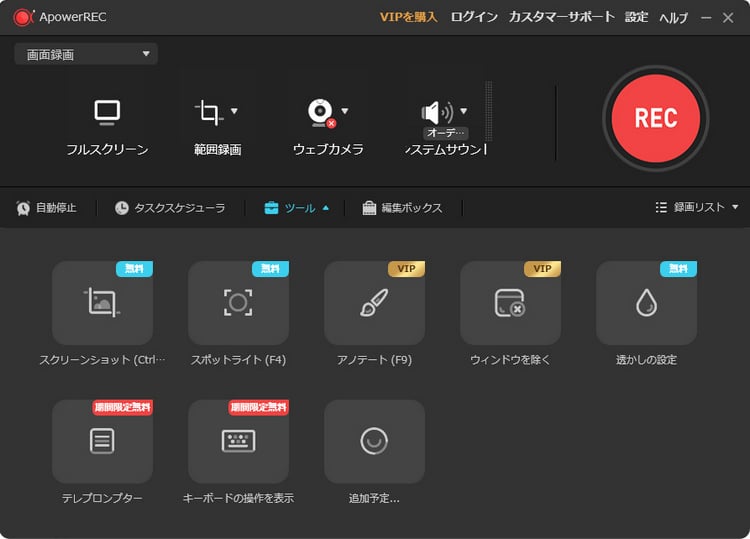Select フルスクリーン full screen mode icon

[107, 112]
